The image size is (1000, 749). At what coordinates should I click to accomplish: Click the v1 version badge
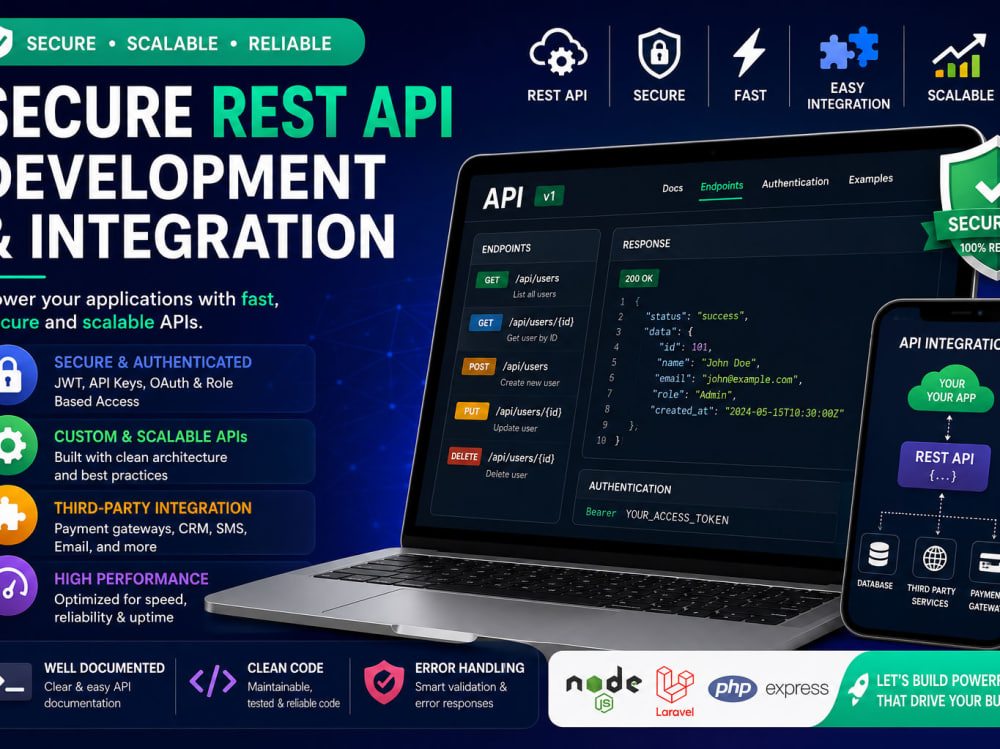[x=549, y=196]
